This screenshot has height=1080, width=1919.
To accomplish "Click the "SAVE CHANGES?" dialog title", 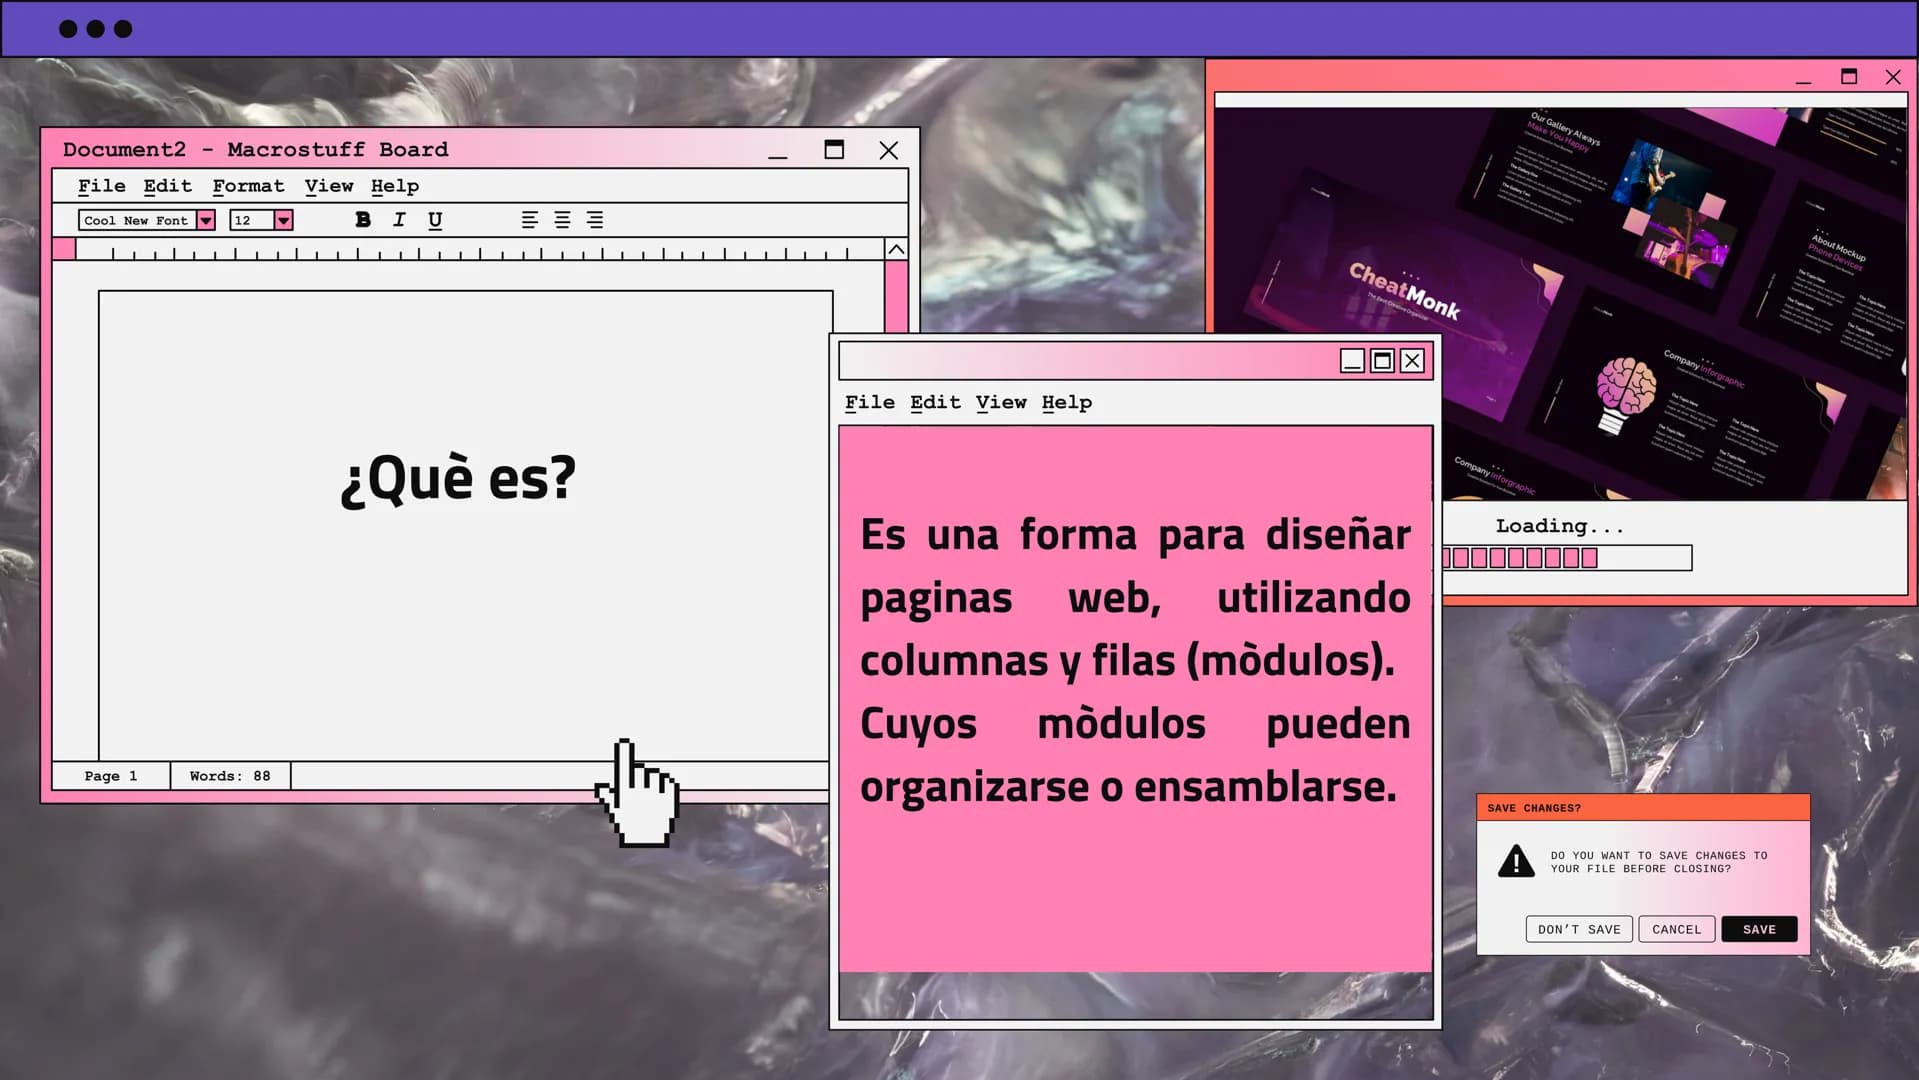I will 1534,808.
